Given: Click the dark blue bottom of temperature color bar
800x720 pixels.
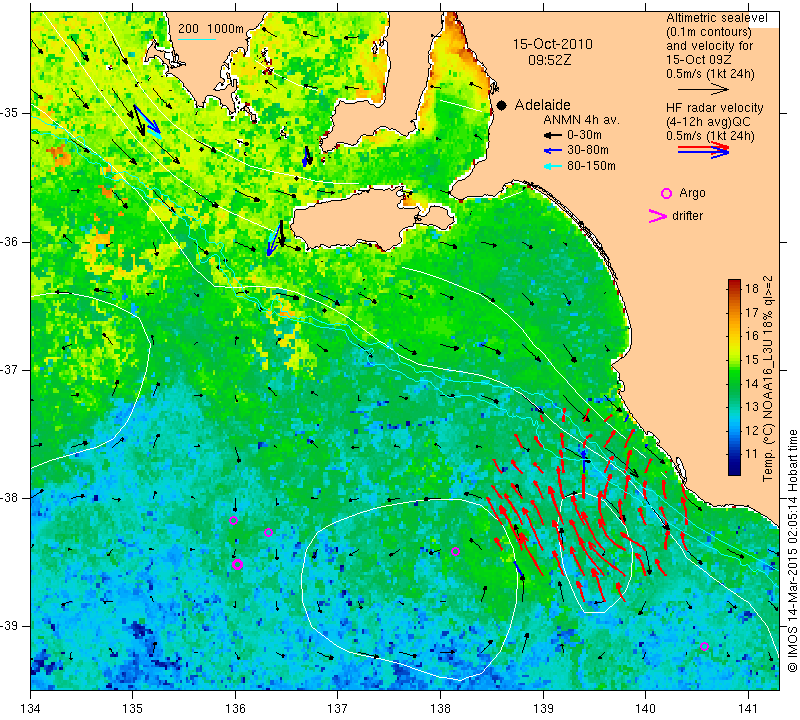Looking at the screenshot, I should pyautogui.click(x=734, y=470).
